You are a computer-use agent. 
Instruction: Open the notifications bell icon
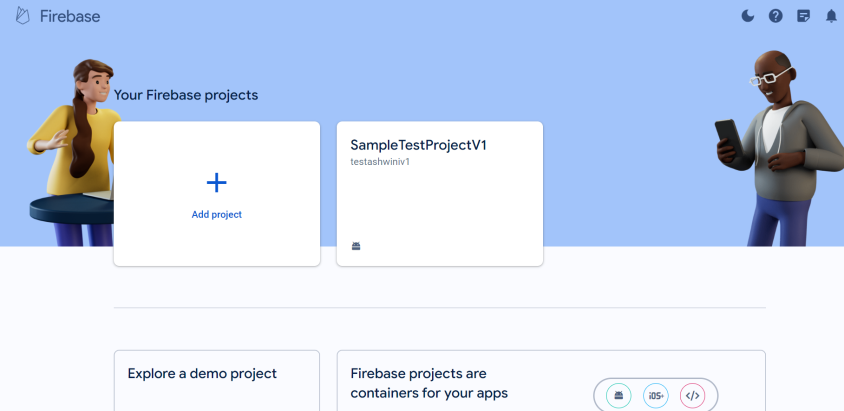tap(832, 16)
